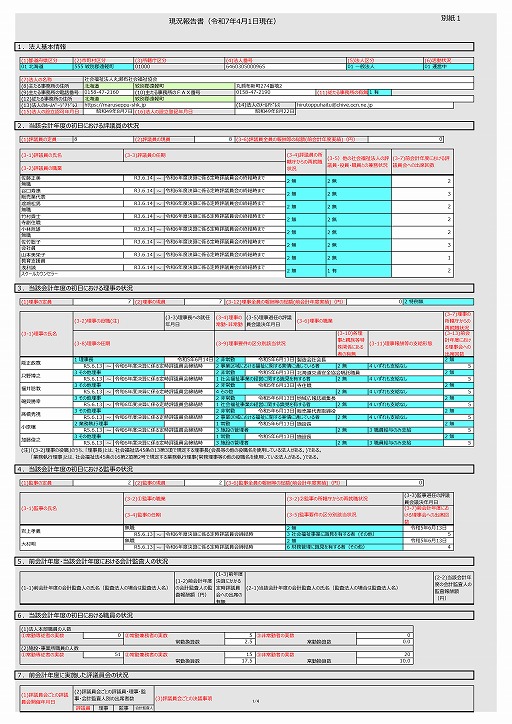The width and height of the screenshot is (512, 724).
Task: Select the 01 一般法人 cell
Action: (385, 66)
